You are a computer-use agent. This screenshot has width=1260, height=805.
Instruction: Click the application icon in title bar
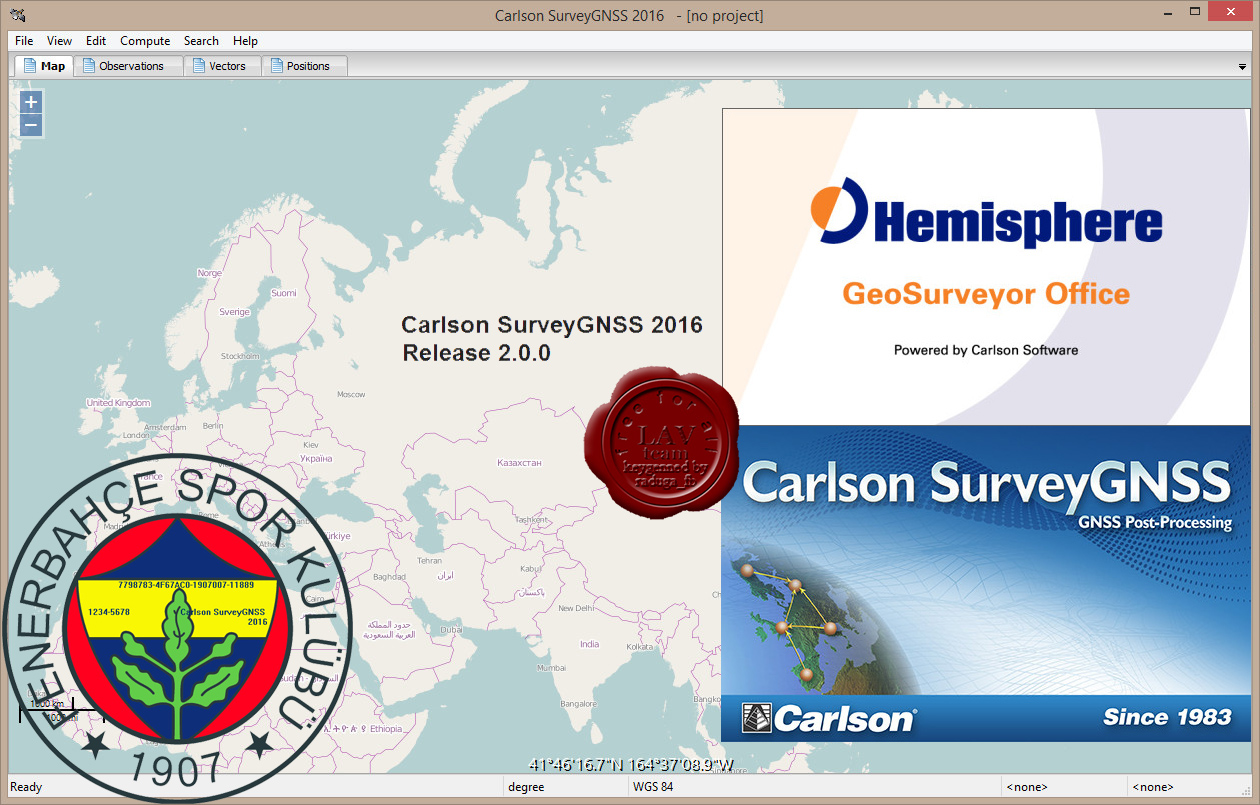(18, 15)
